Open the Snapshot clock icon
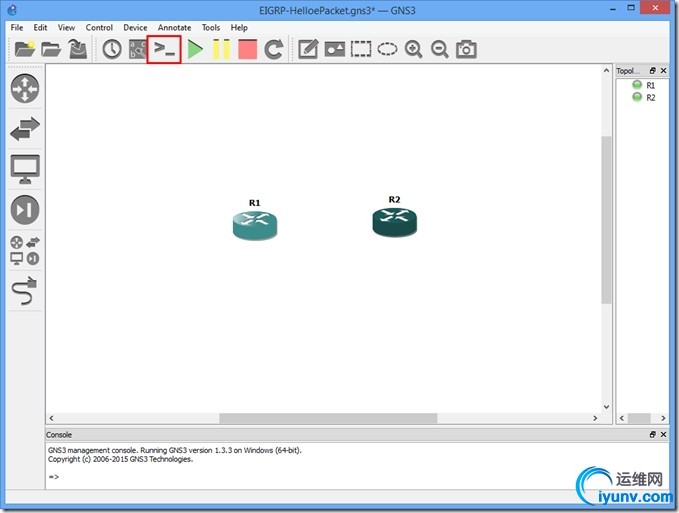This screenshot has width=679, height=513. pos(112,49)
